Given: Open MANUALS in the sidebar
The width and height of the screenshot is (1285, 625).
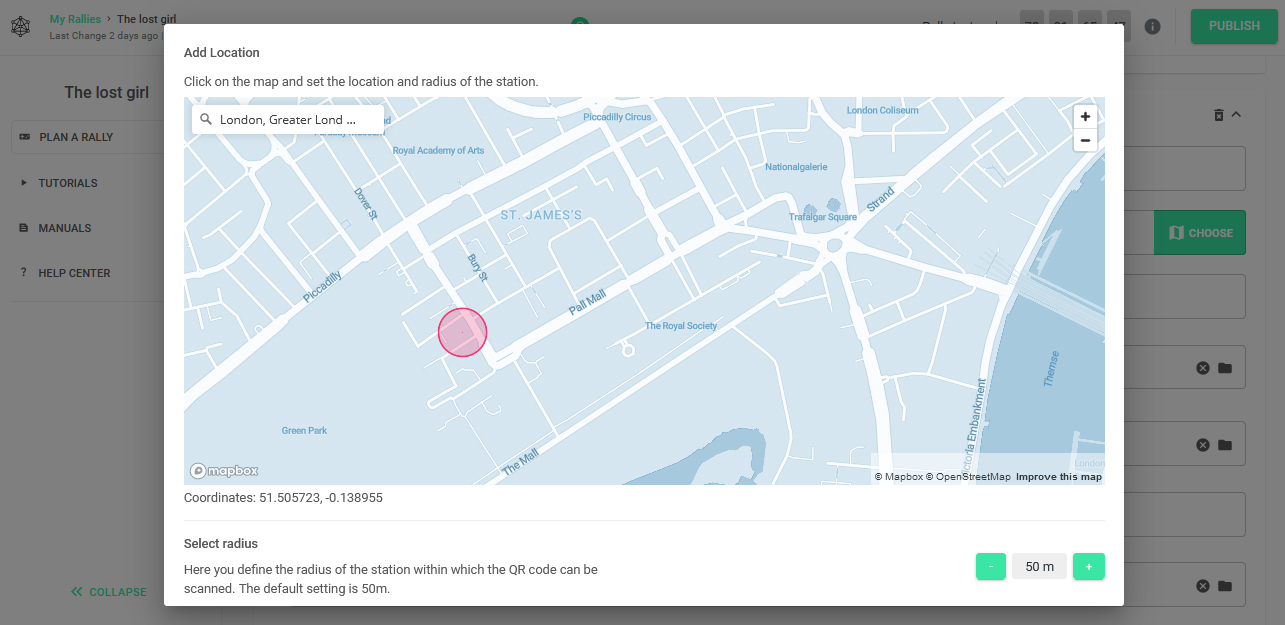Looking at the screenshot, I should 65,228.
